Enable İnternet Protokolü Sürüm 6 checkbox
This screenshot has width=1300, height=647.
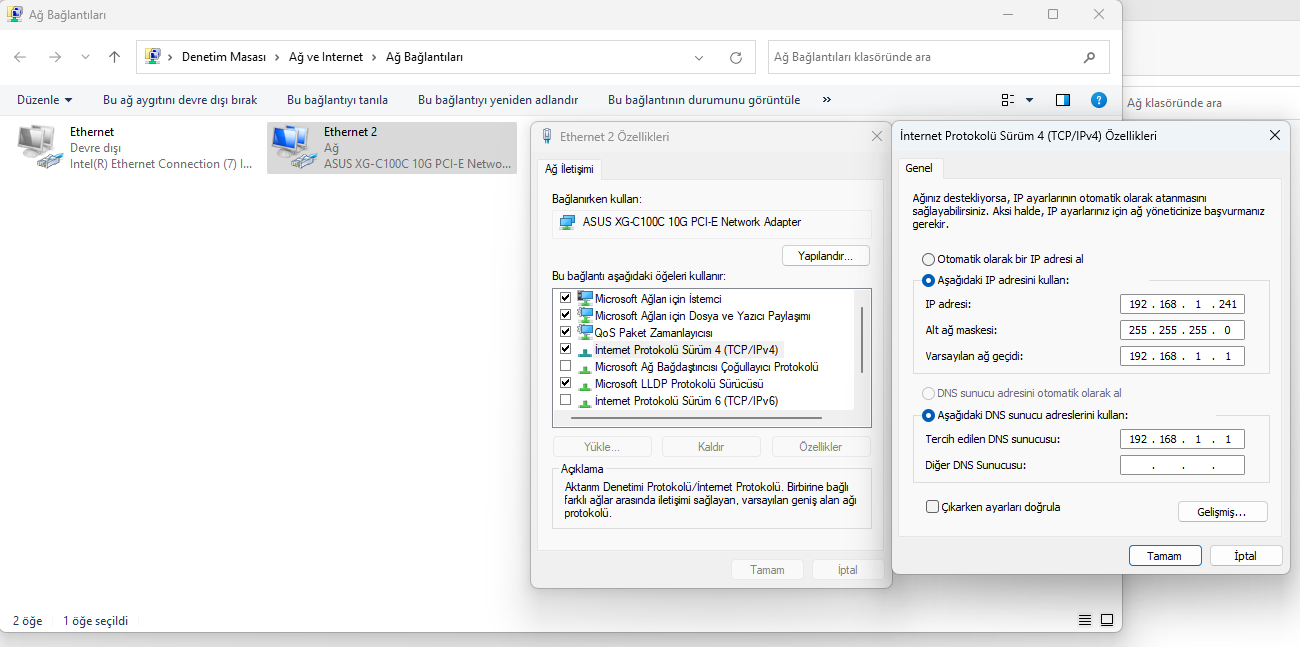(x=566, y=400)
